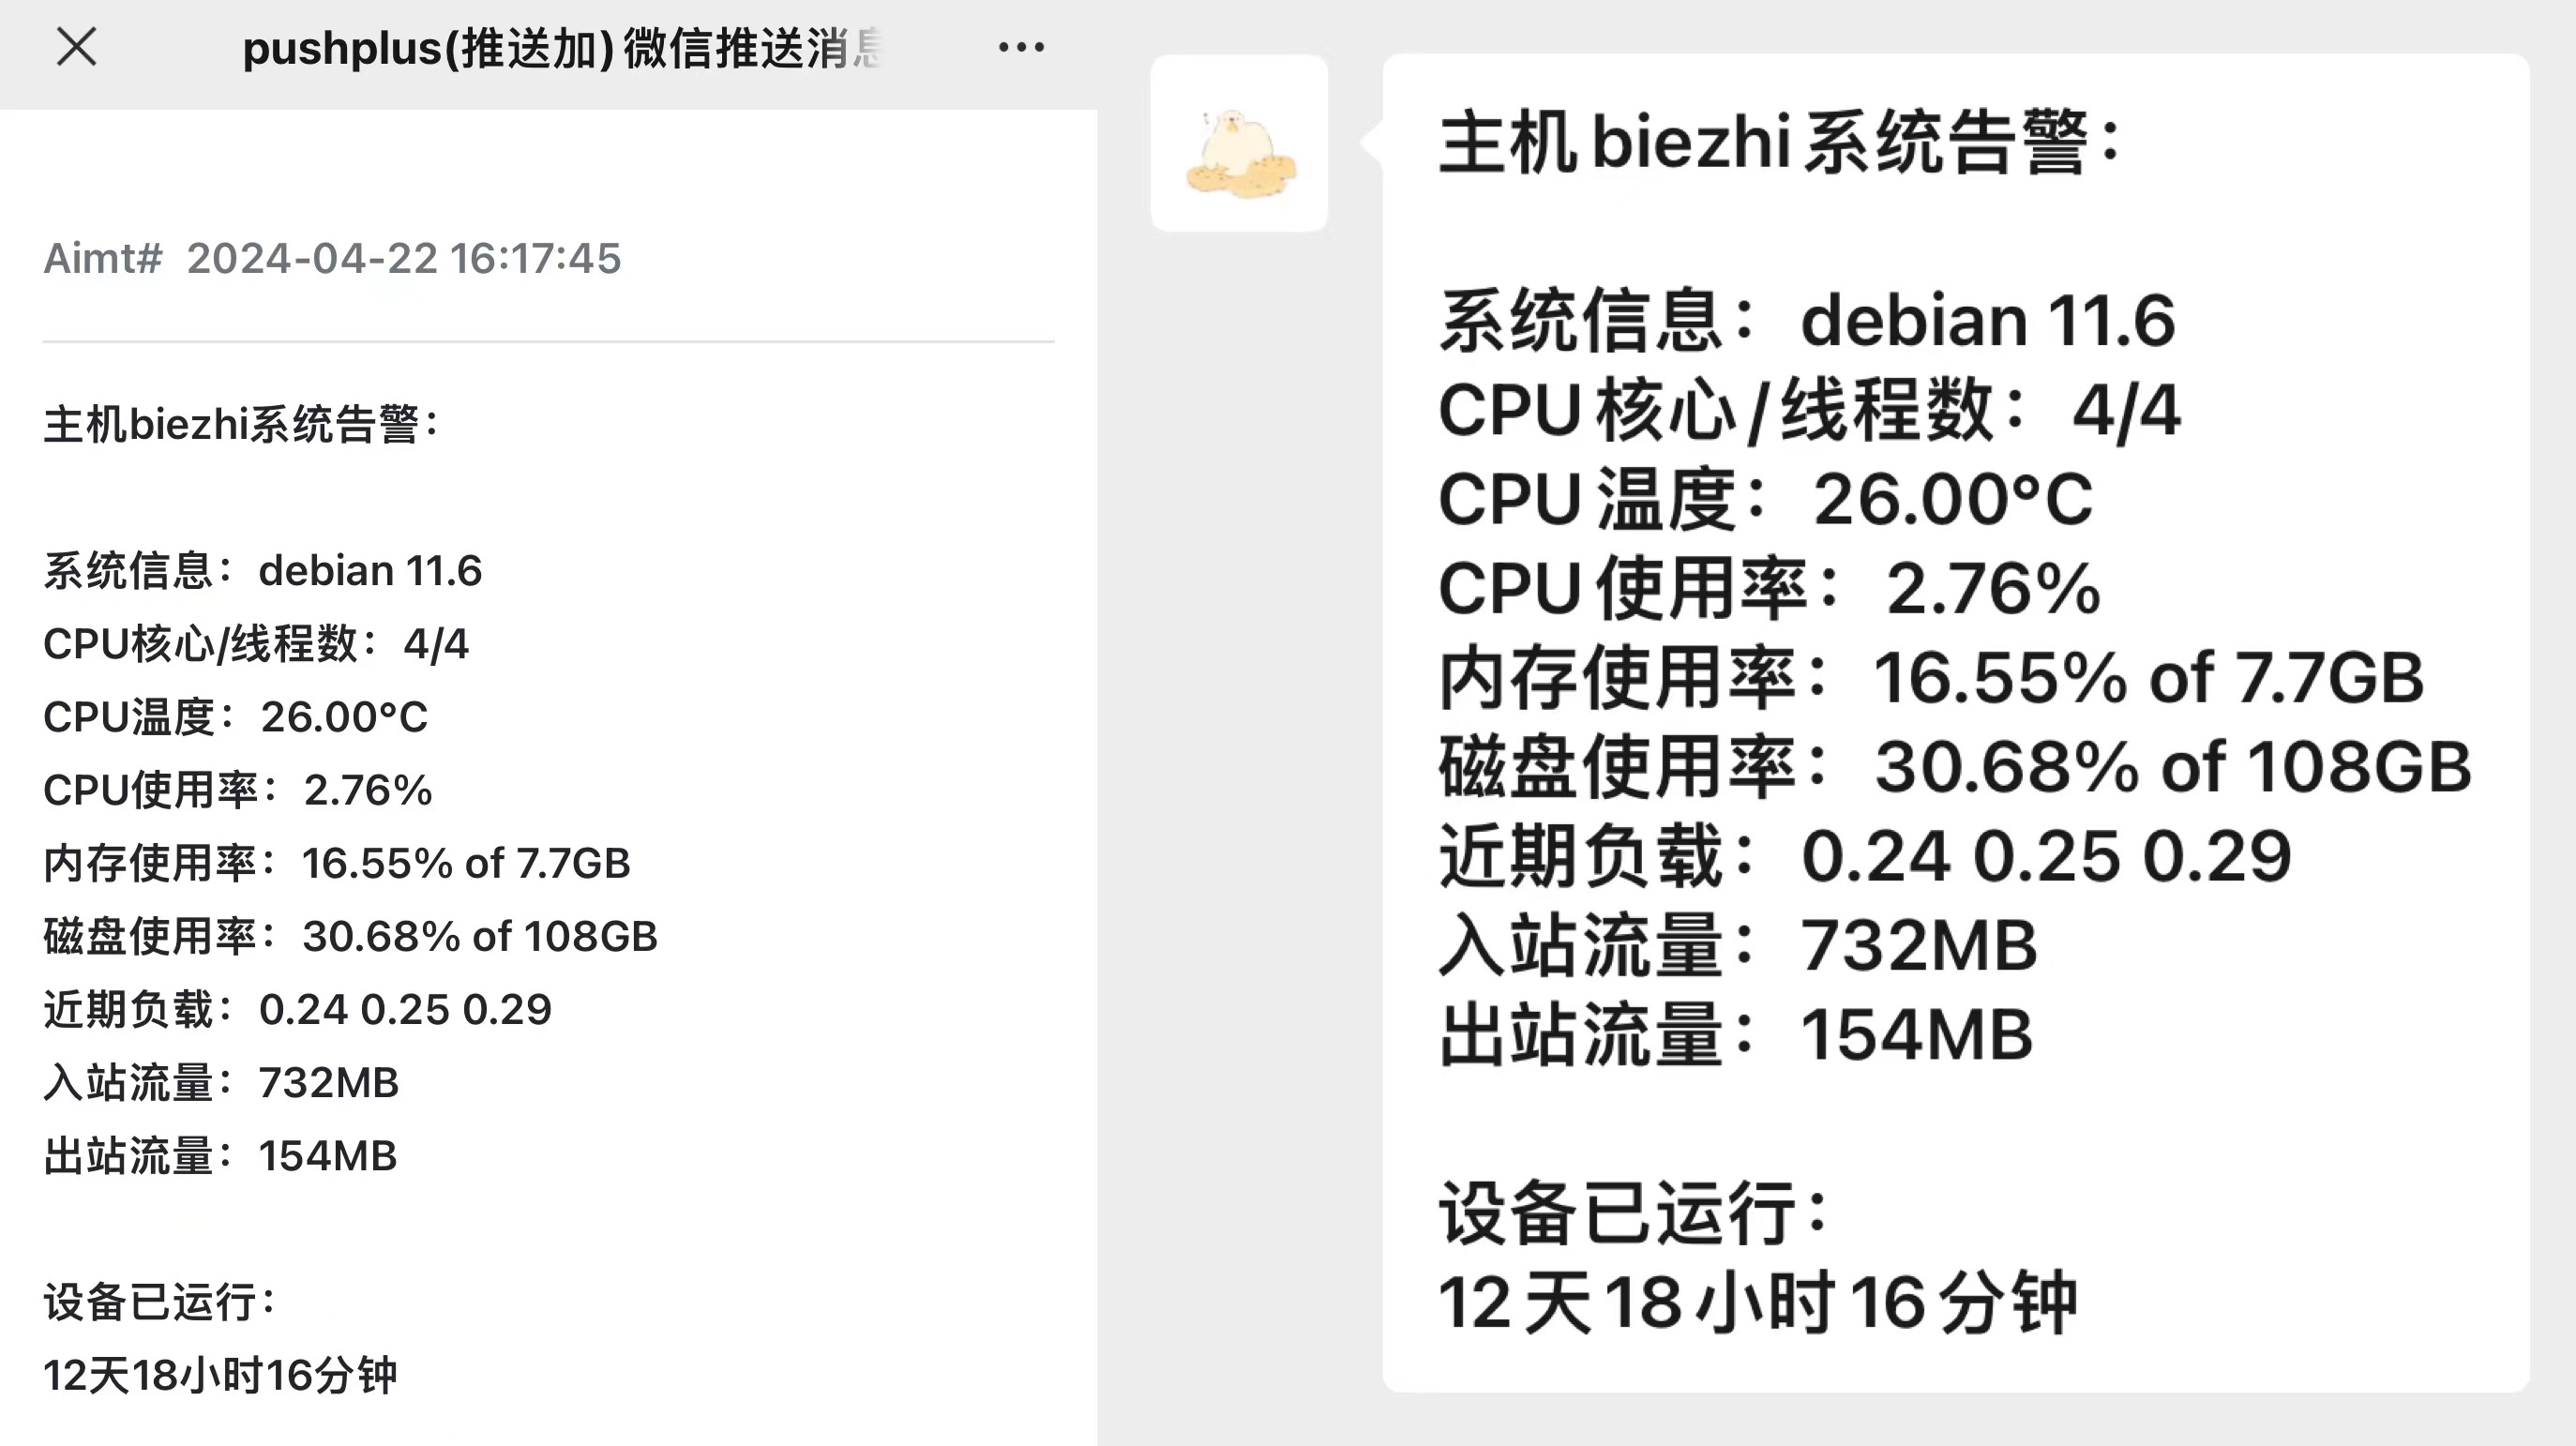2576x1446 pixels.
Task: Open the three-dot more options menu
Action: coord(1021,47)
